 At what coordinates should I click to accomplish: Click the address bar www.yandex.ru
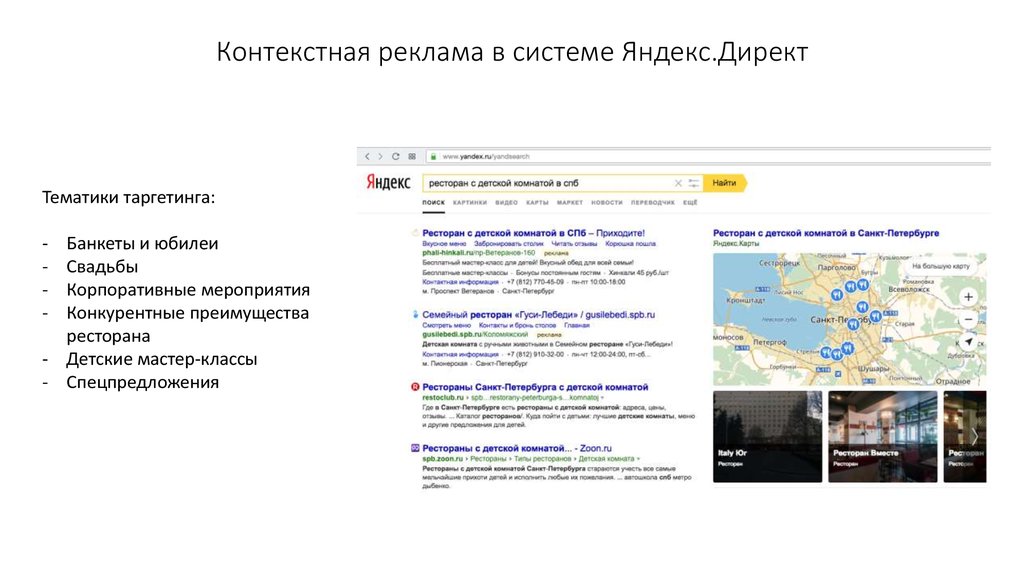(486, 157)
